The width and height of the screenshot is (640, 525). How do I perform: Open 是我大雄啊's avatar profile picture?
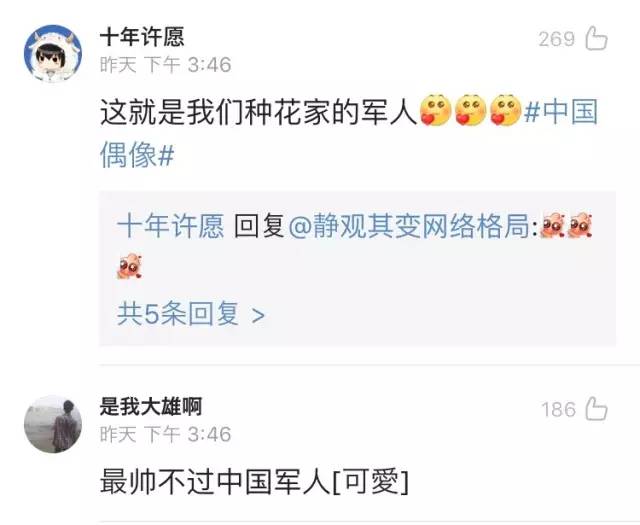tap(53, 424)
